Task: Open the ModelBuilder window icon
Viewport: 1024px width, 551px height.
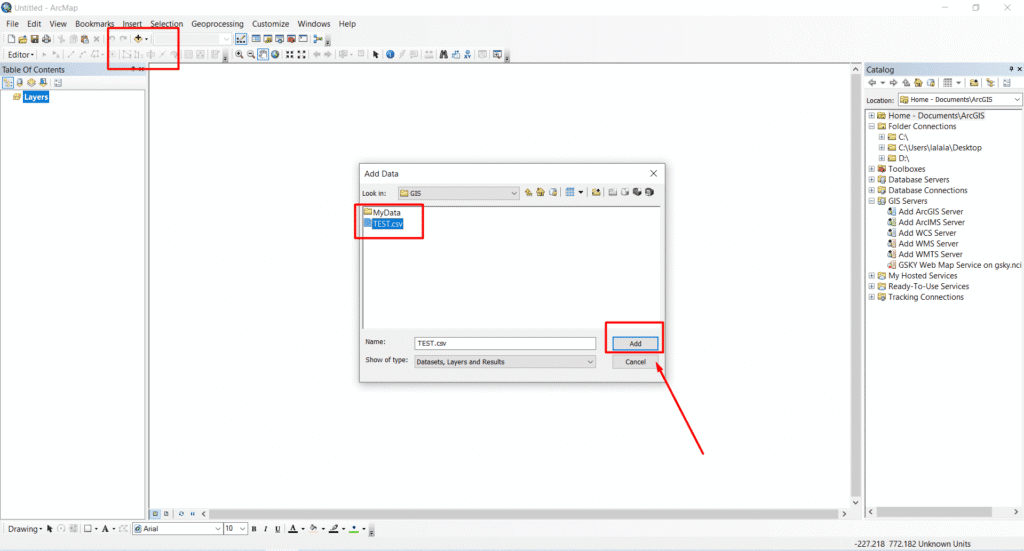Action: coord(318,39)
